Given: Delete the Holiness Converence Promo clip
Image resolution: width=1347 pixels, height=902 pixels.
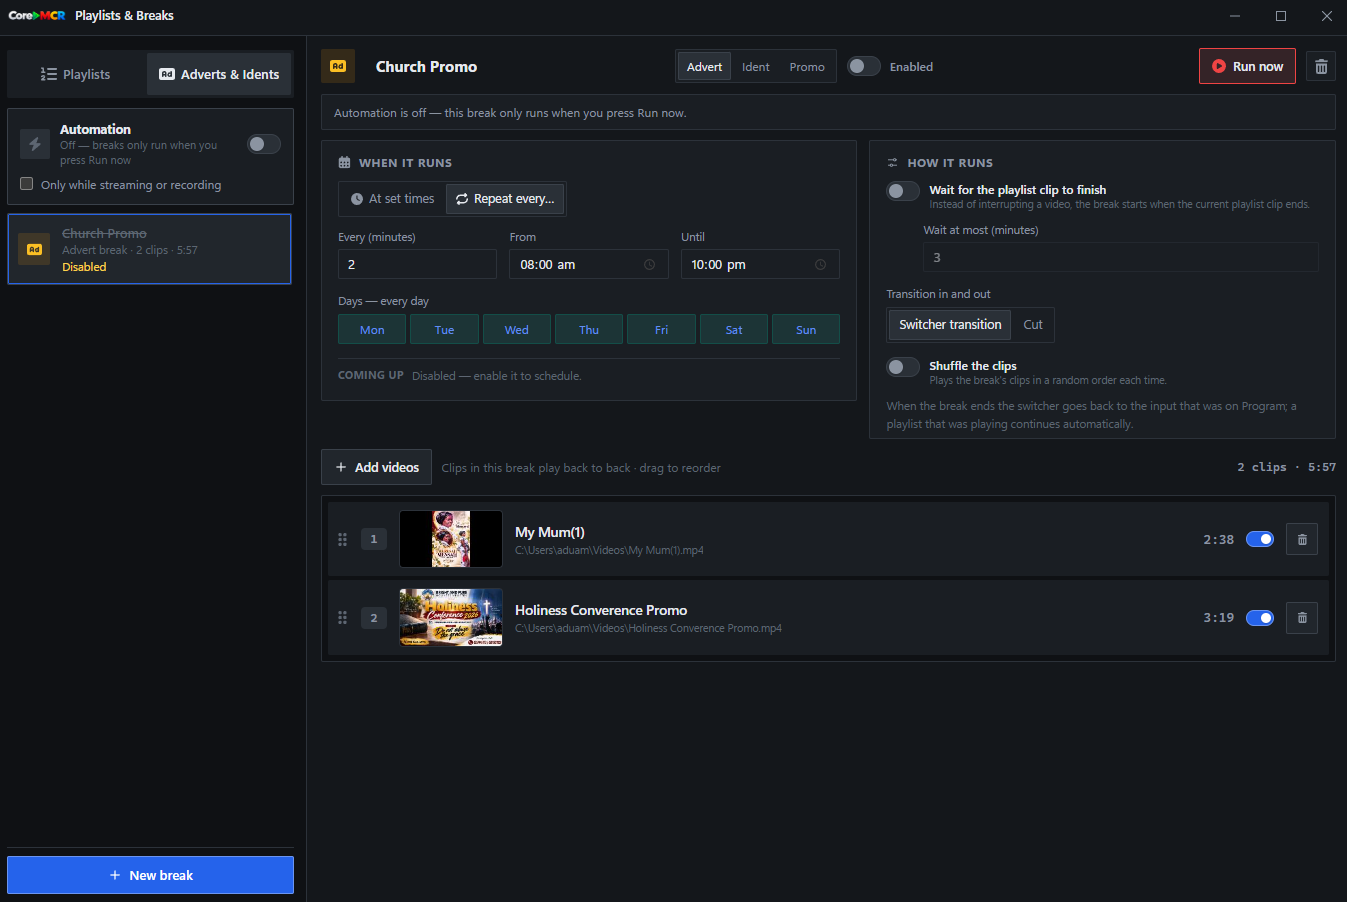Looking at the screenshot, I should (x=1302, y=617).
